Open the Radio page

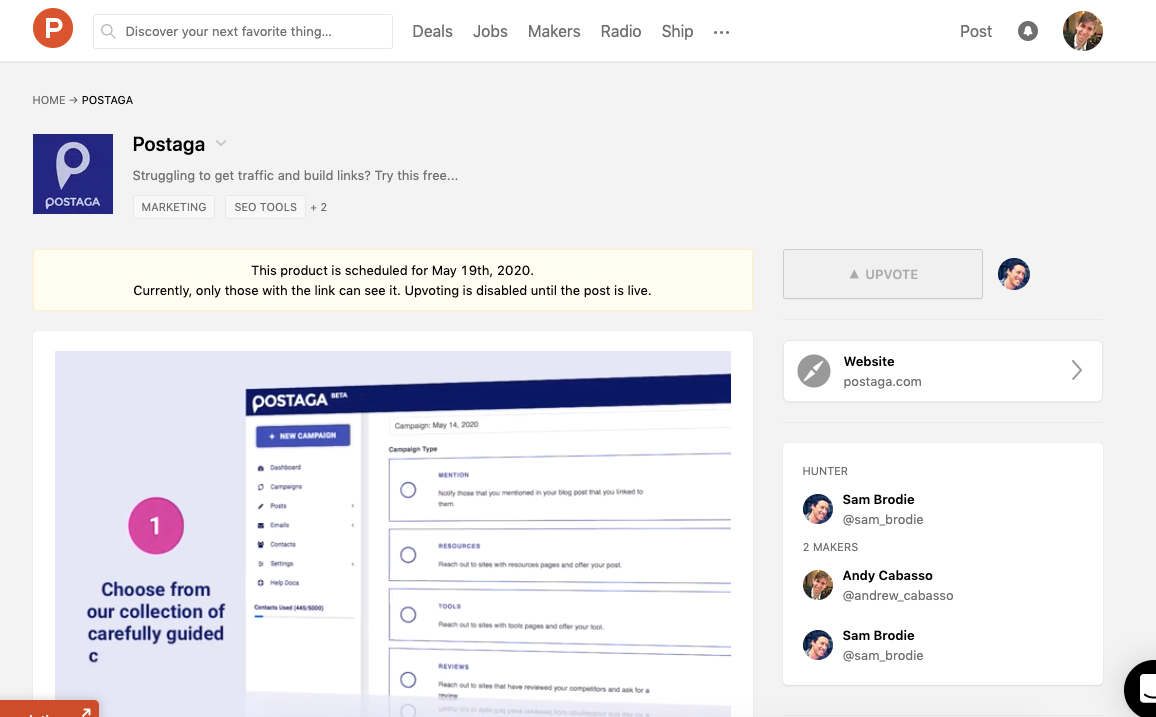click(621, 31)
